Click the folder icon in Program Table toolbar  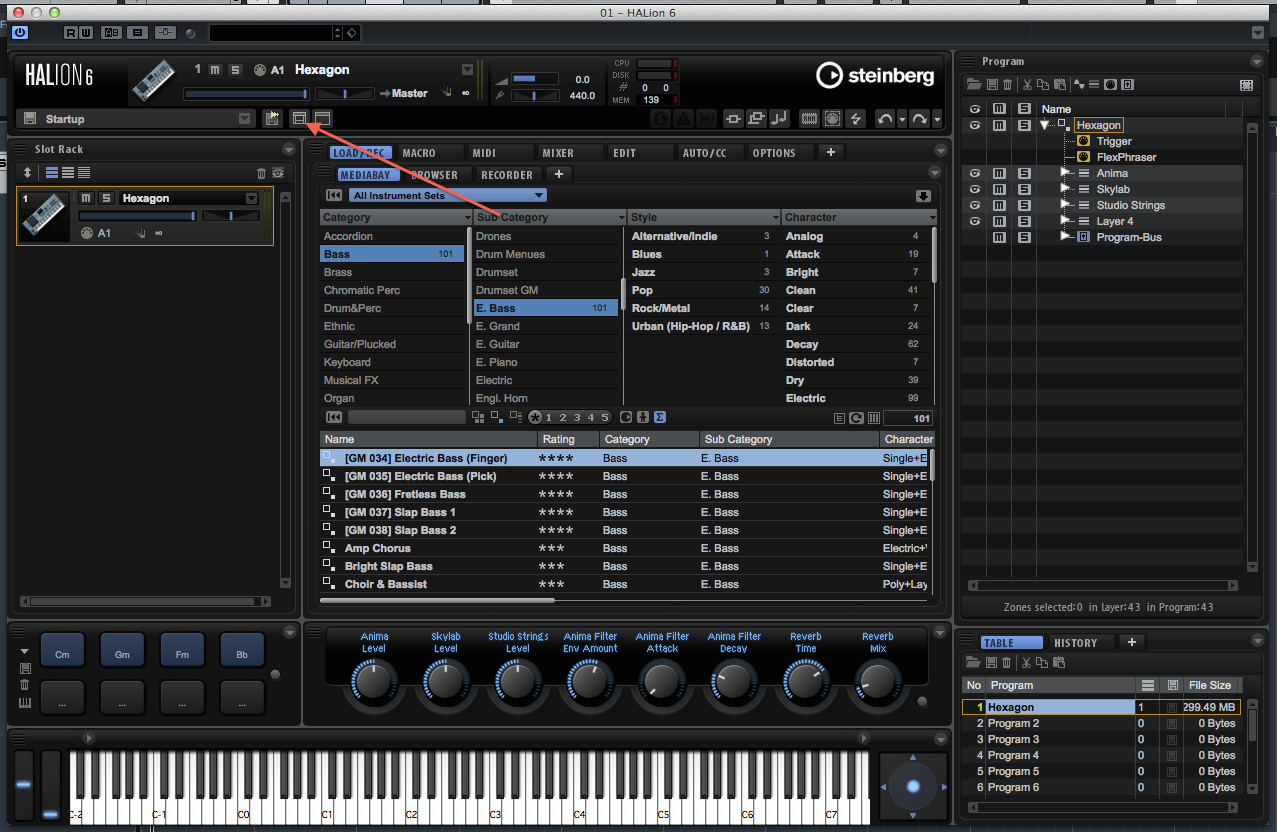click(971, 663)
